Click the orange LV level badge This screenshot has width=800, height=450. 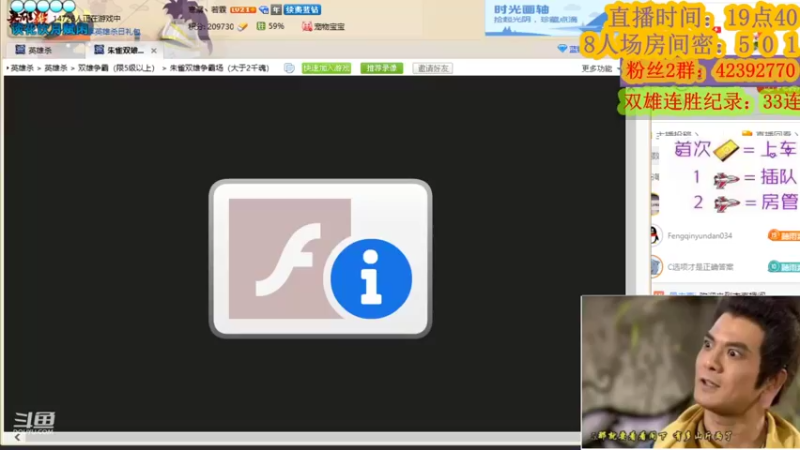[242, 10]
